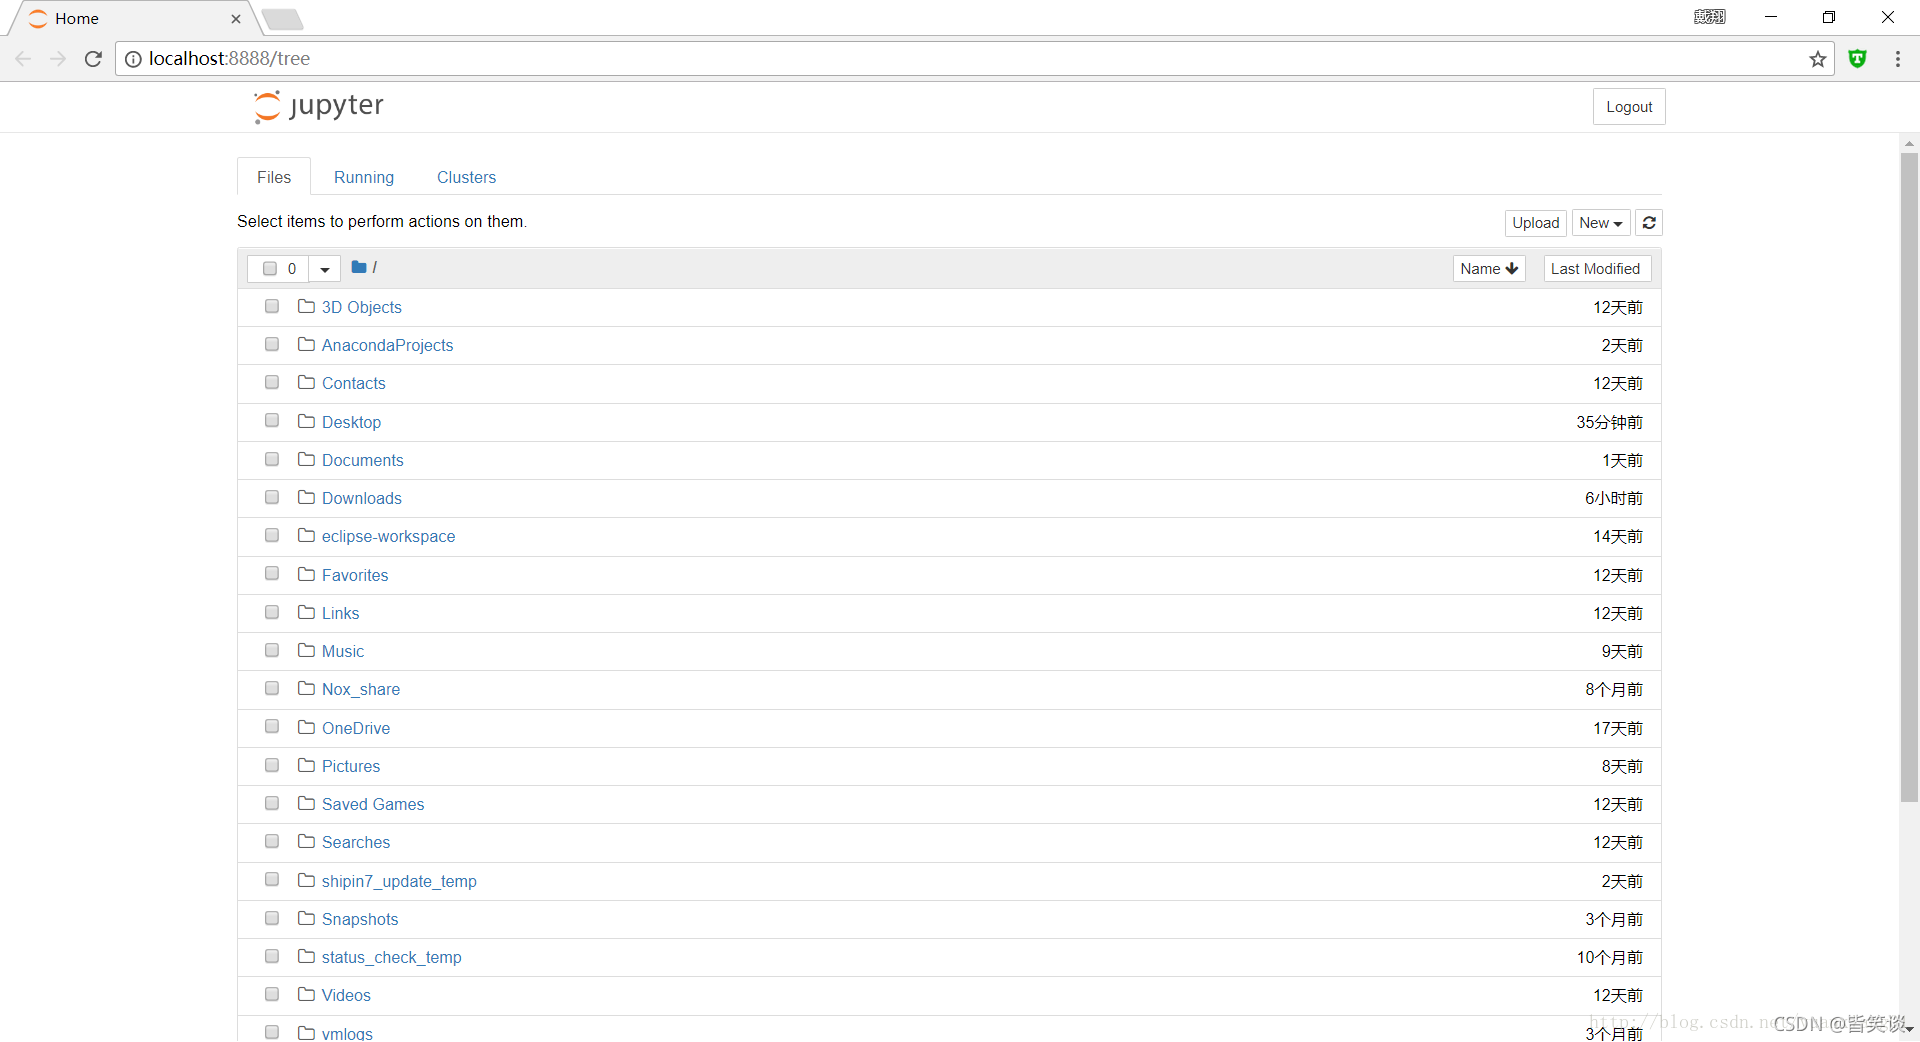Click the folder icon beside Downloads

click(x=306, y=497)
